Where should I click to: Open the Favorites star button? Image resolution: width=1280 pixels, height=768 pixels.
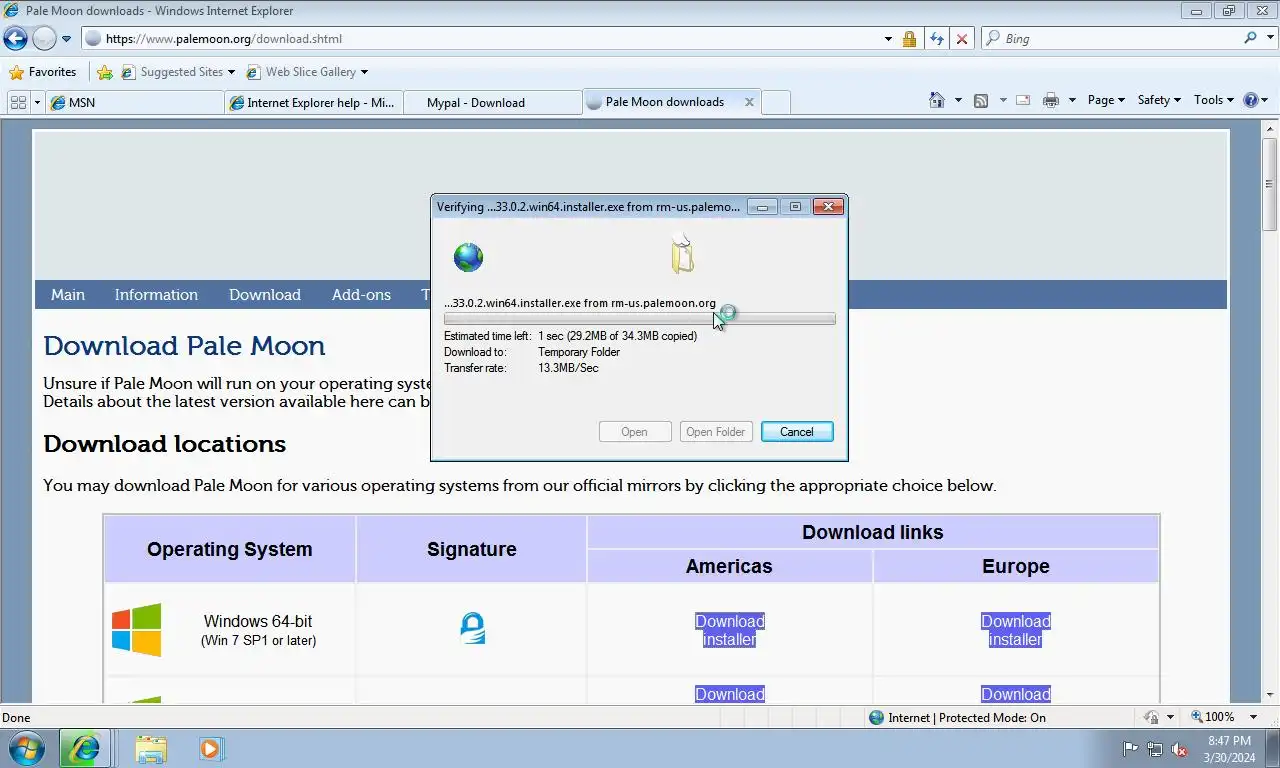(x=42, y=72)
